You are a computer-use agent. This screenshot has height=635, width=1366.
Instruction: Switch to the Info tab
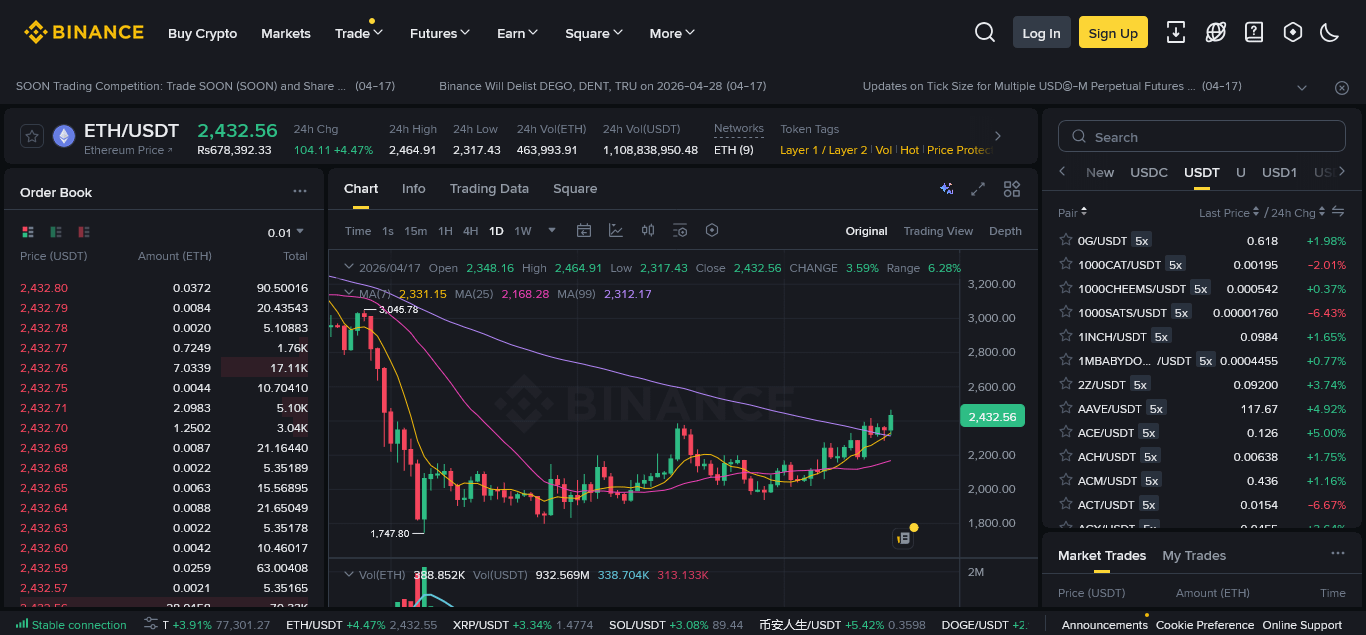tap(413, 188)
